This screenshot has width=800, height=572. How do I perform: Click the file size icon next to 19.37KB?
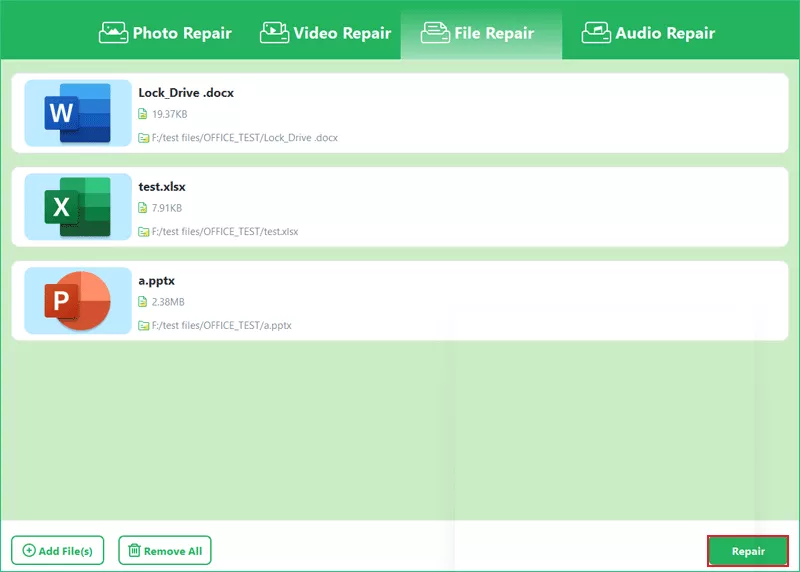click(x=143, y=114)
